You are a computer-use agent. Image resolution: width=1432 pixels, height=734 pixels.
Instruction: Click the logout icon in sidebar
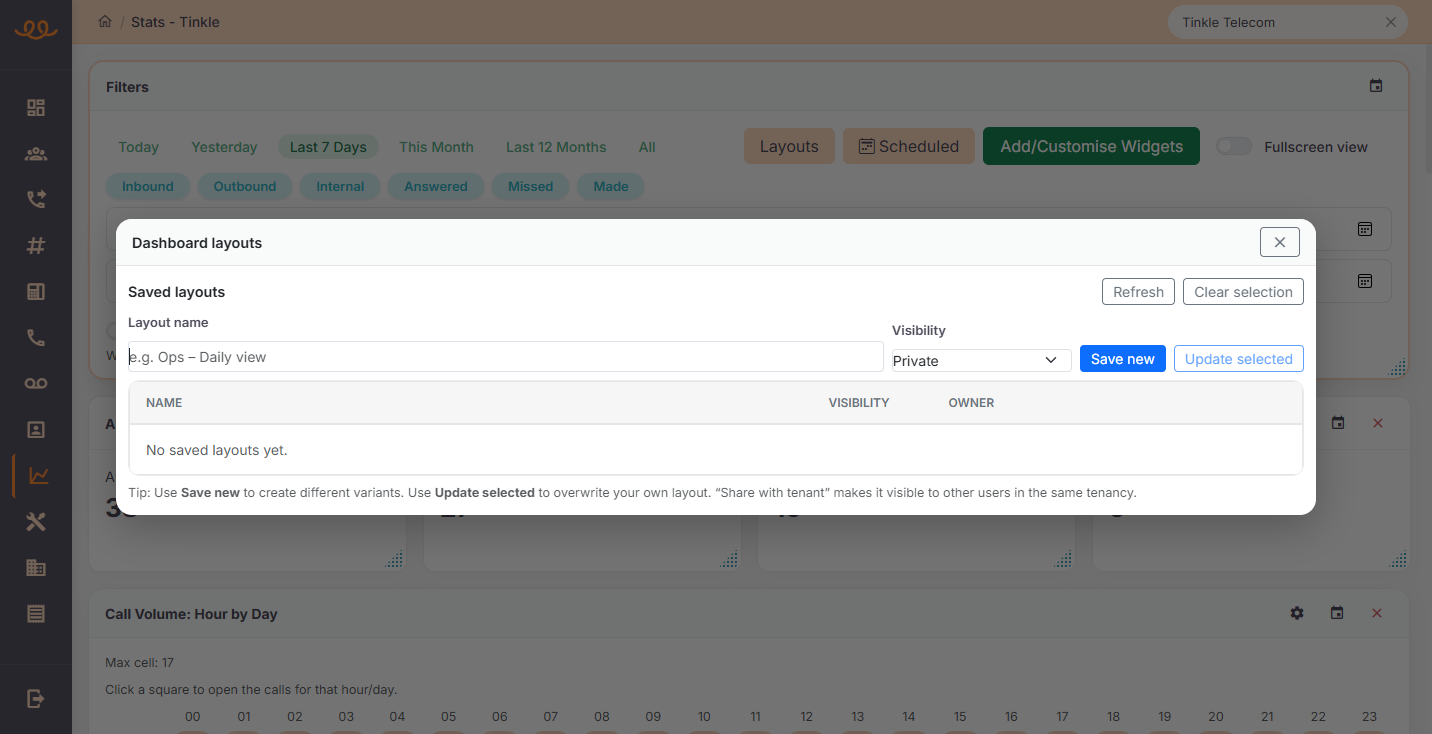[36, 699]
